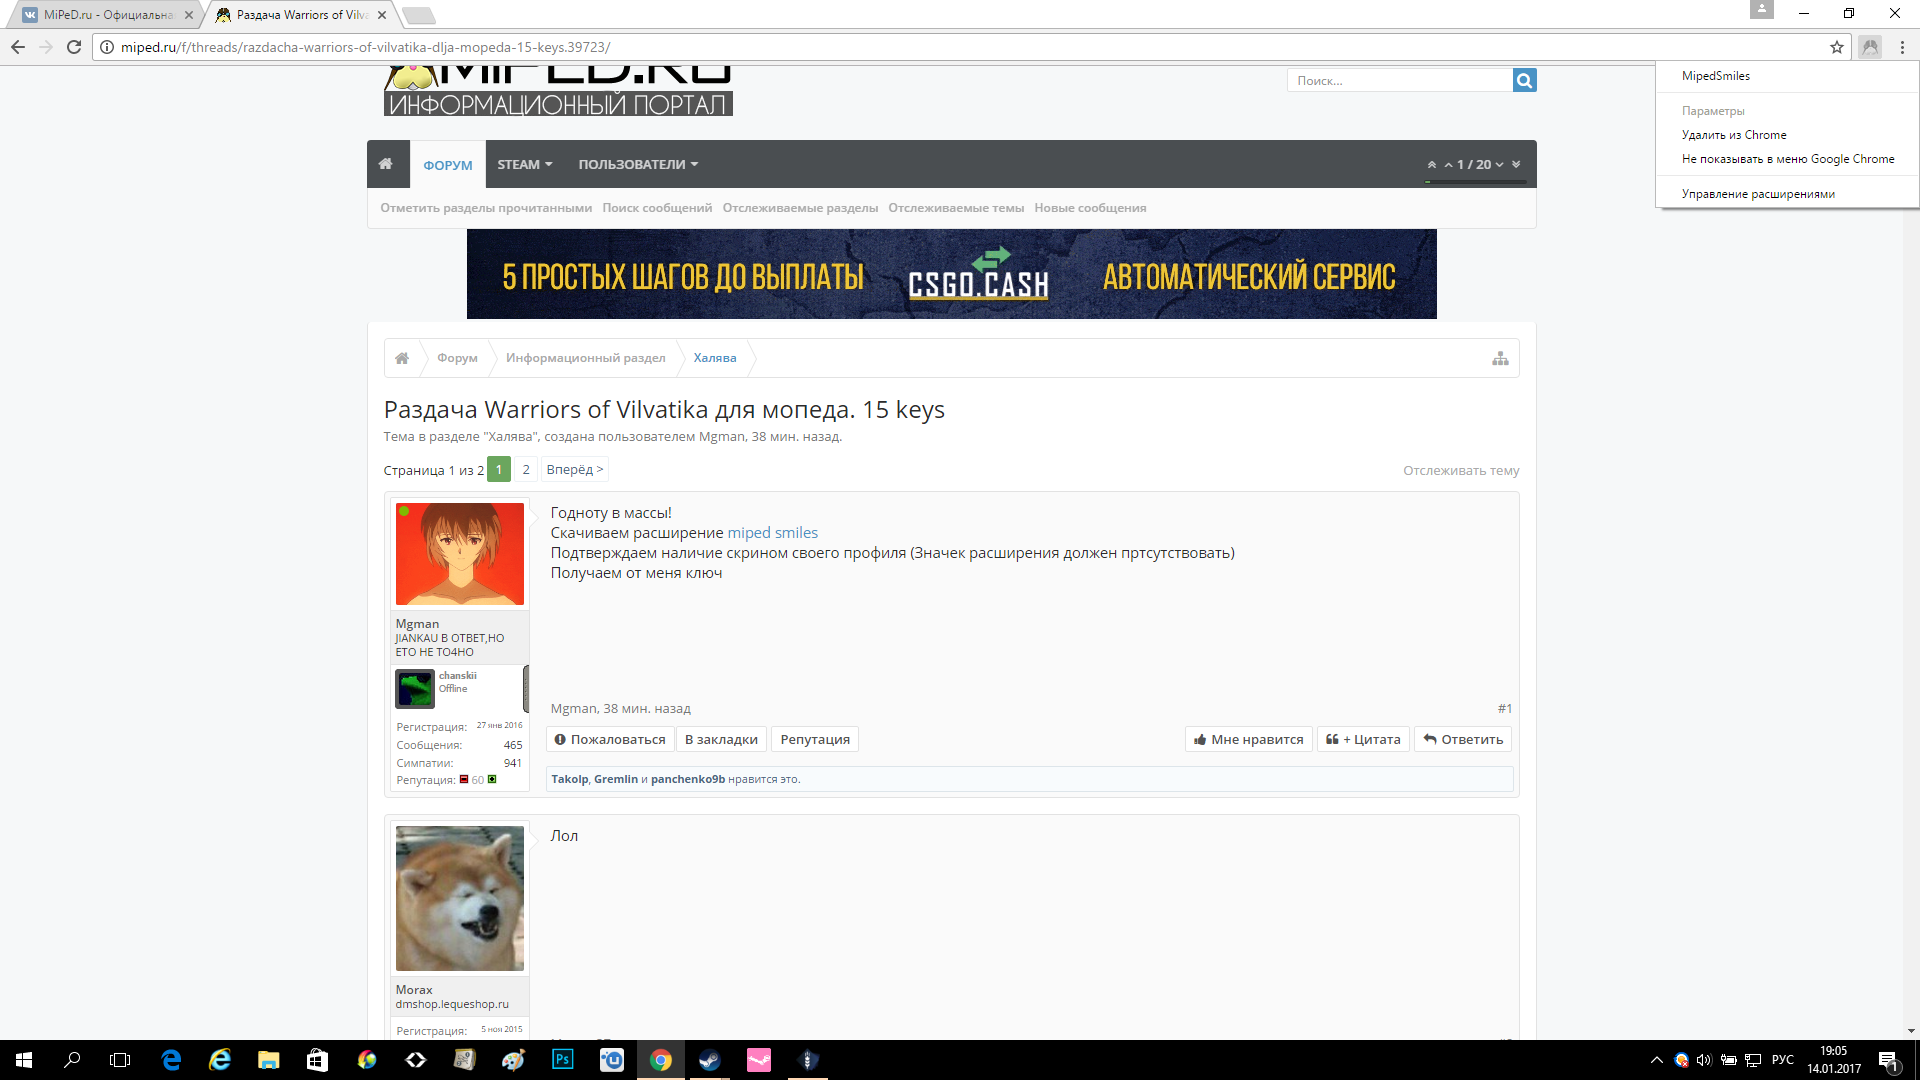Reload the current page

coord(74,47)
